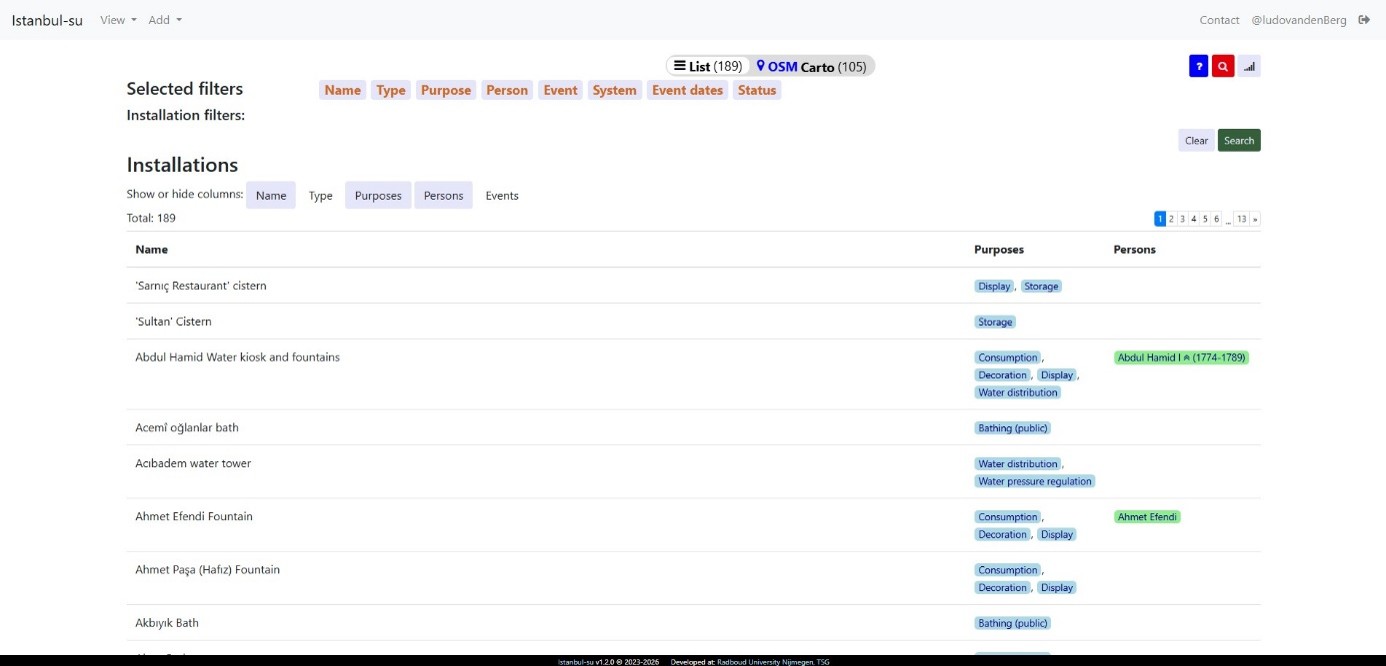Open Ahmet Efendi Fountain entry
Image resolution: width=1386 pixels, height=666 pixels.
(x=194, y=517)
